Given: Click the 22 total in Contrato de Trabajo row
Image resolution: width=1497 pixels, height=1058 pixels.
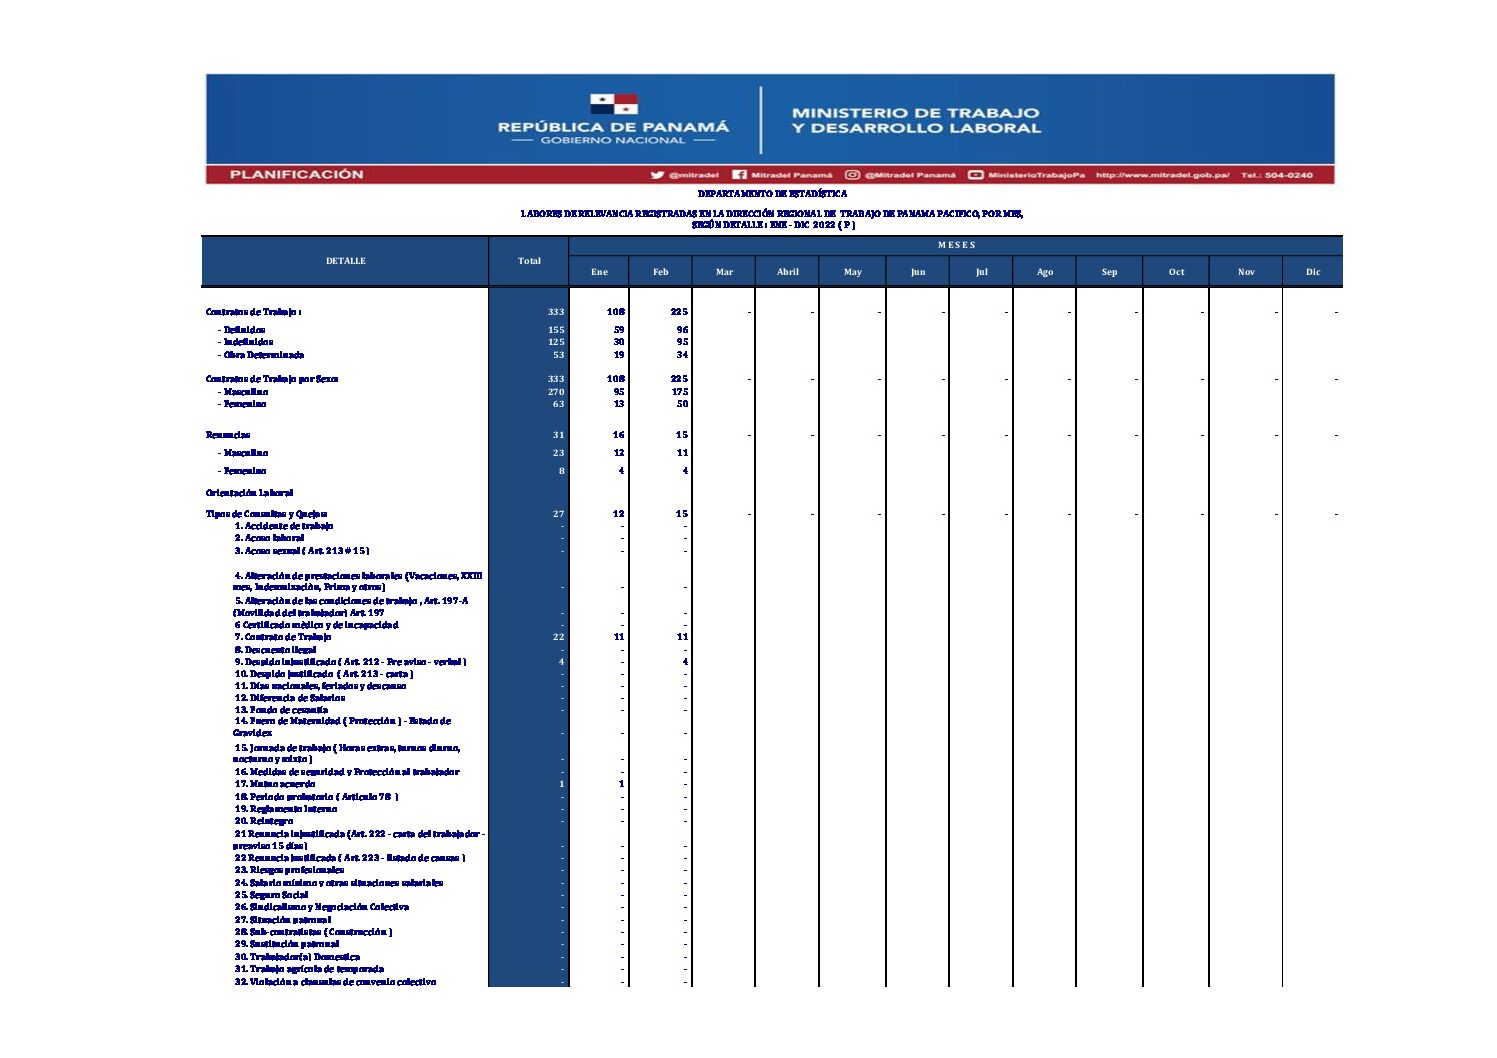Looking at the screenshot, I should pos(559,637).
